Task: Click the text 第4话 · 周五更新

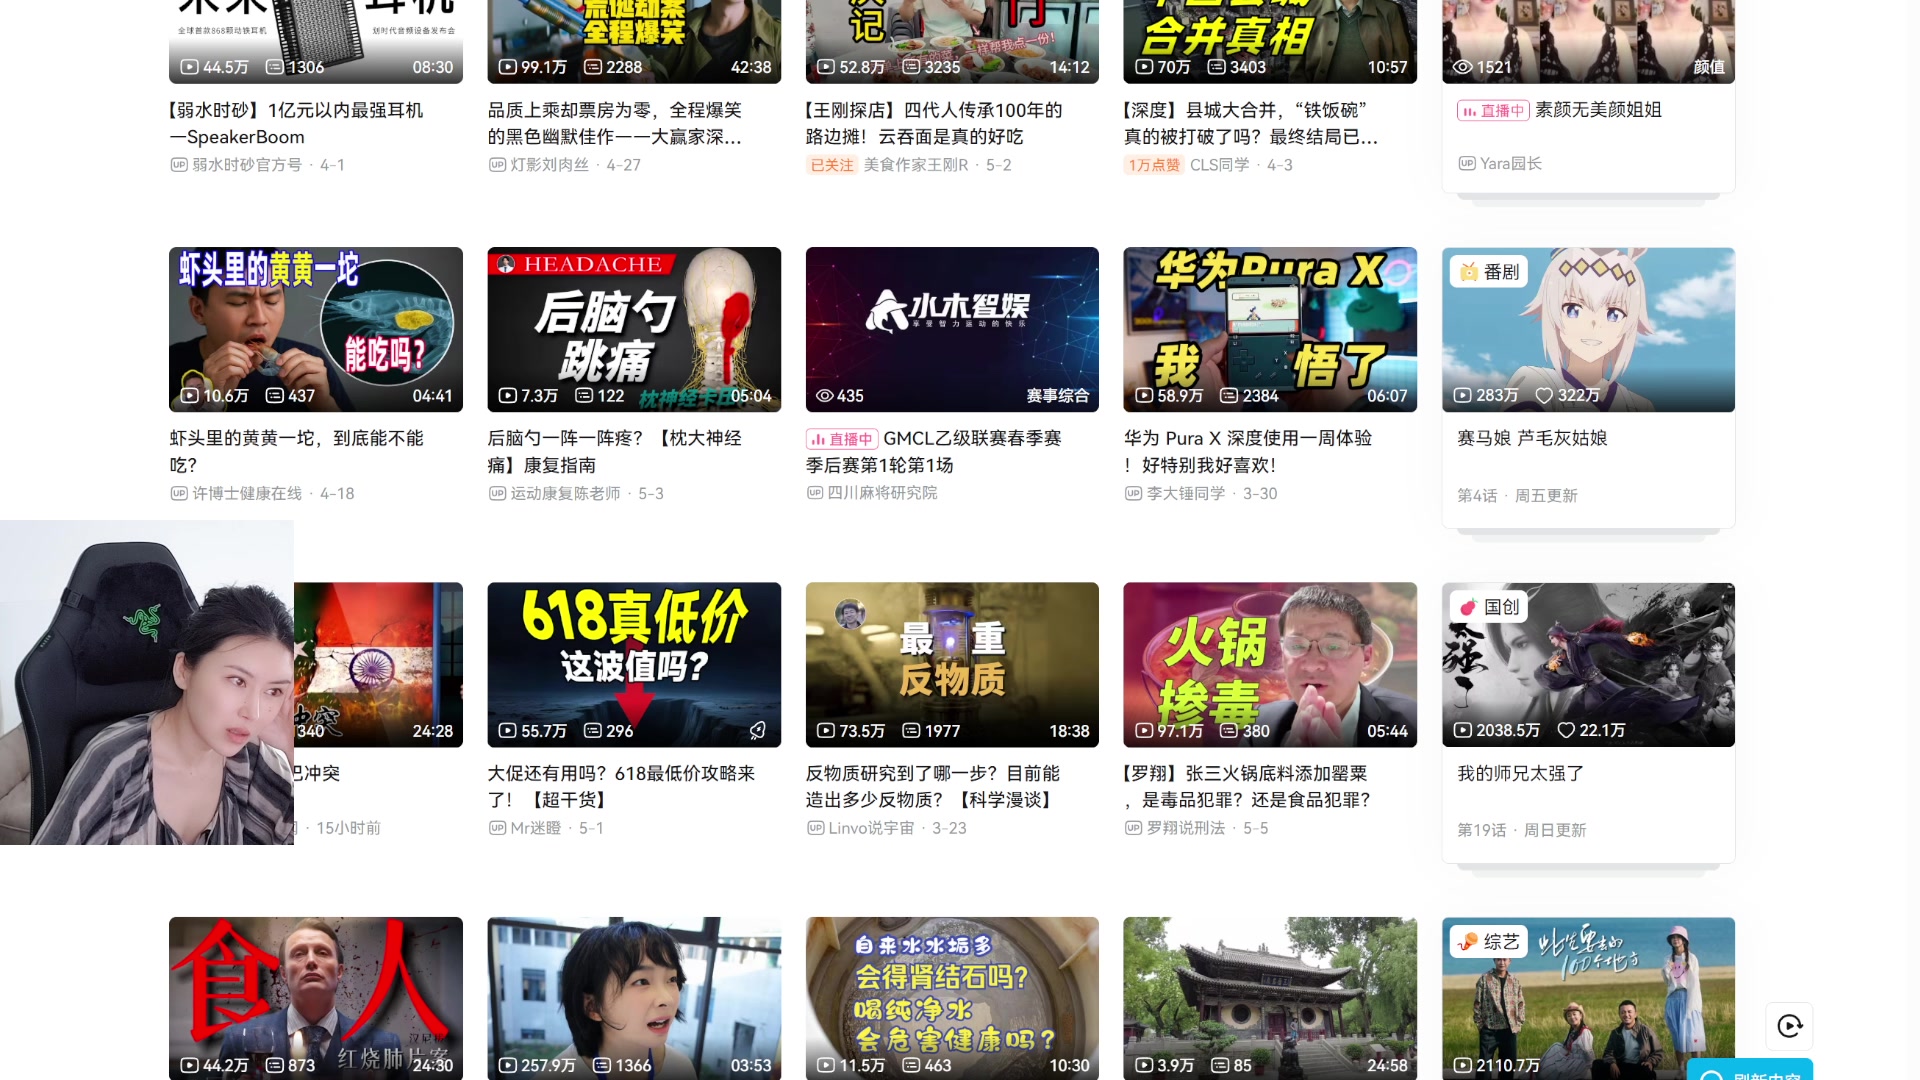Action: click(x=1517, y=495)
